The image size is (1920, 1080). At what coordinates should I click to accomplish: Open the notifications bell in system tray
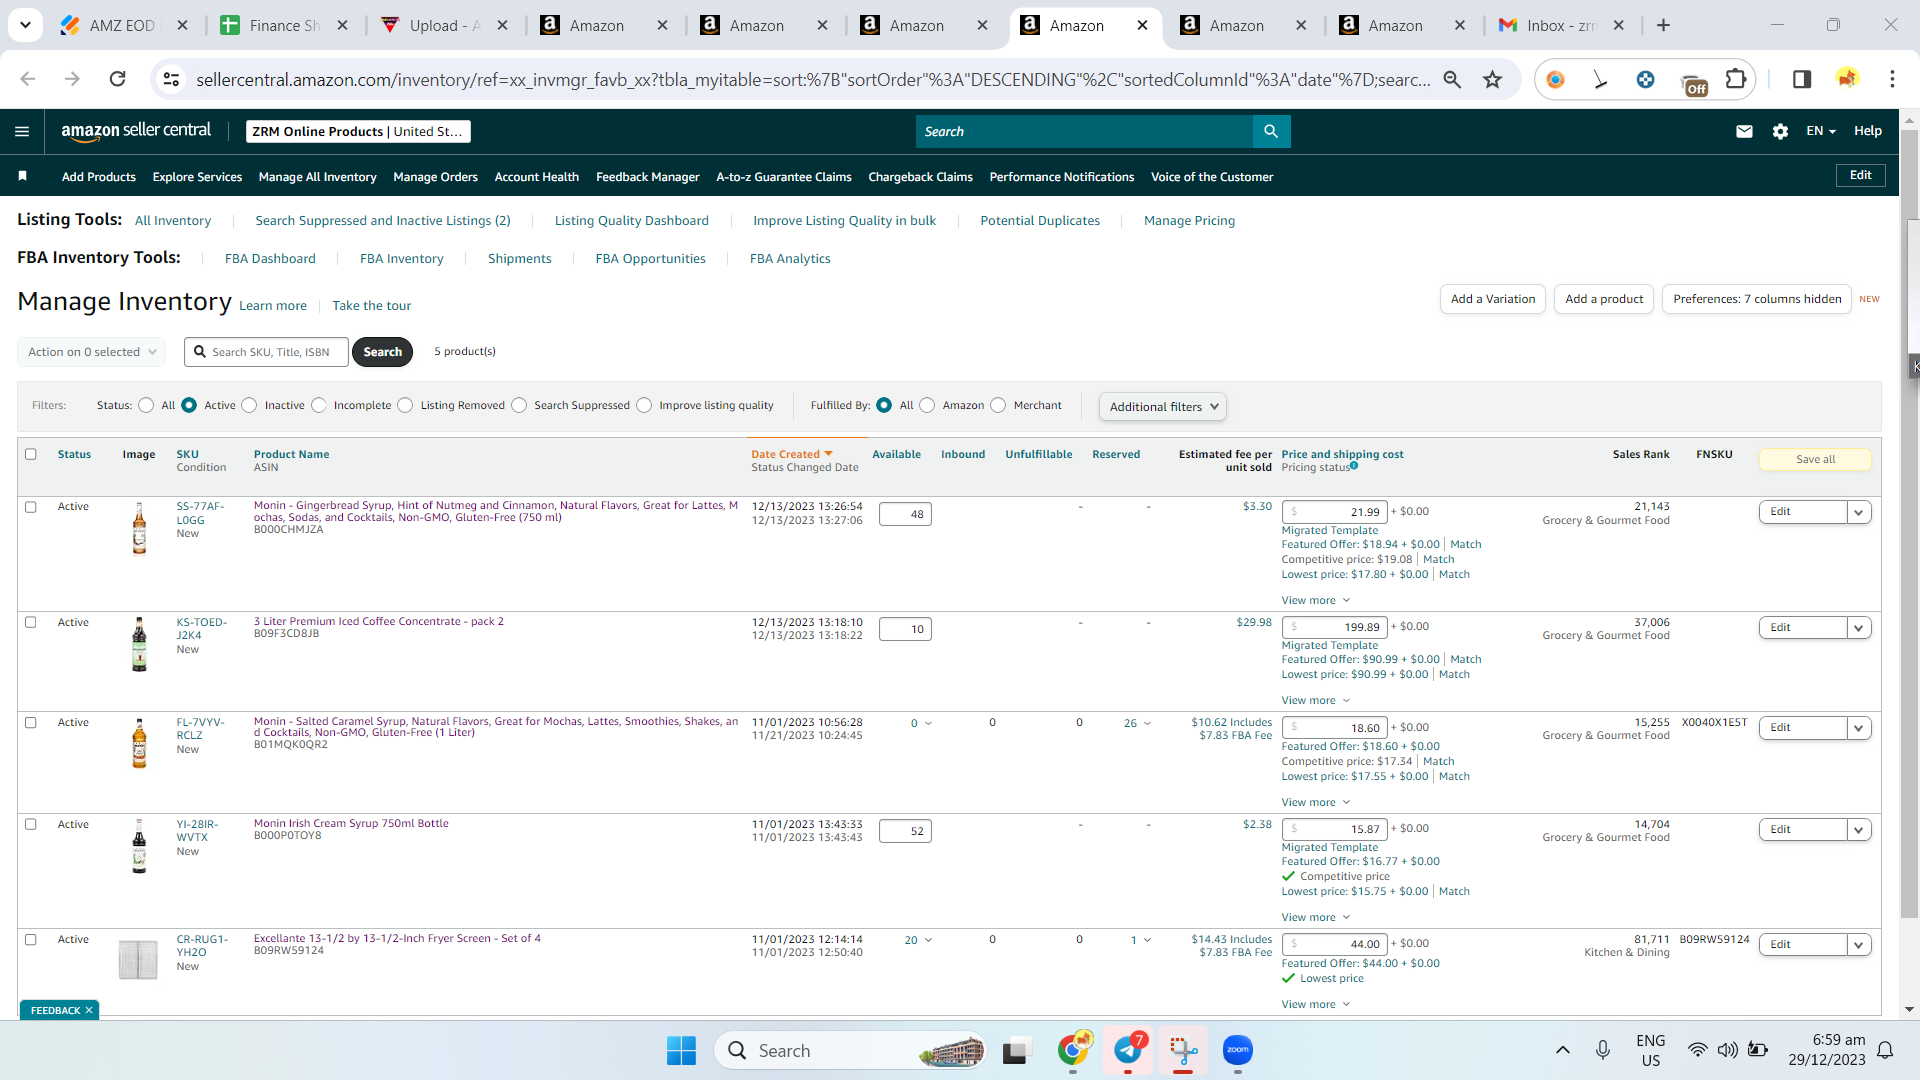tap(1885, 1050)
